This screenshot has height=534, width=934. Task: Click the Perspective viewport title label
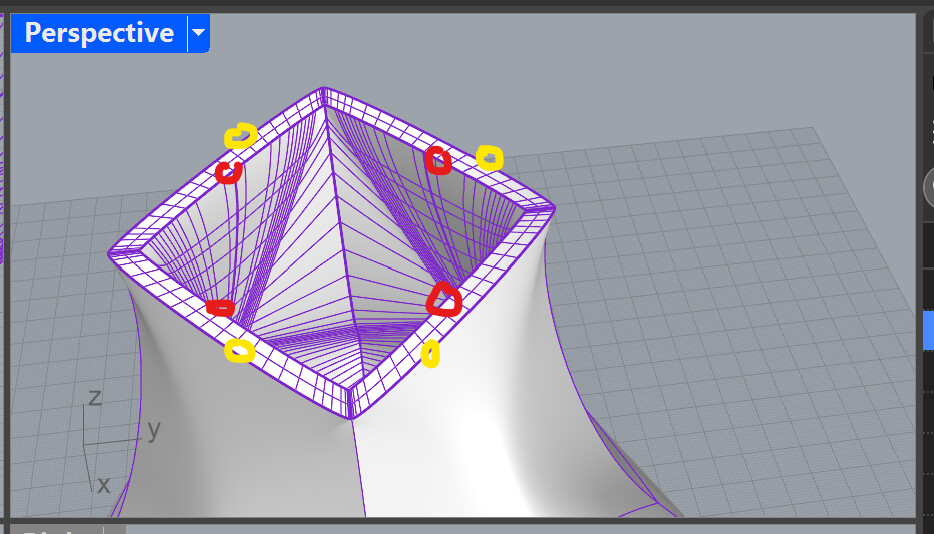tap(98, 34)
